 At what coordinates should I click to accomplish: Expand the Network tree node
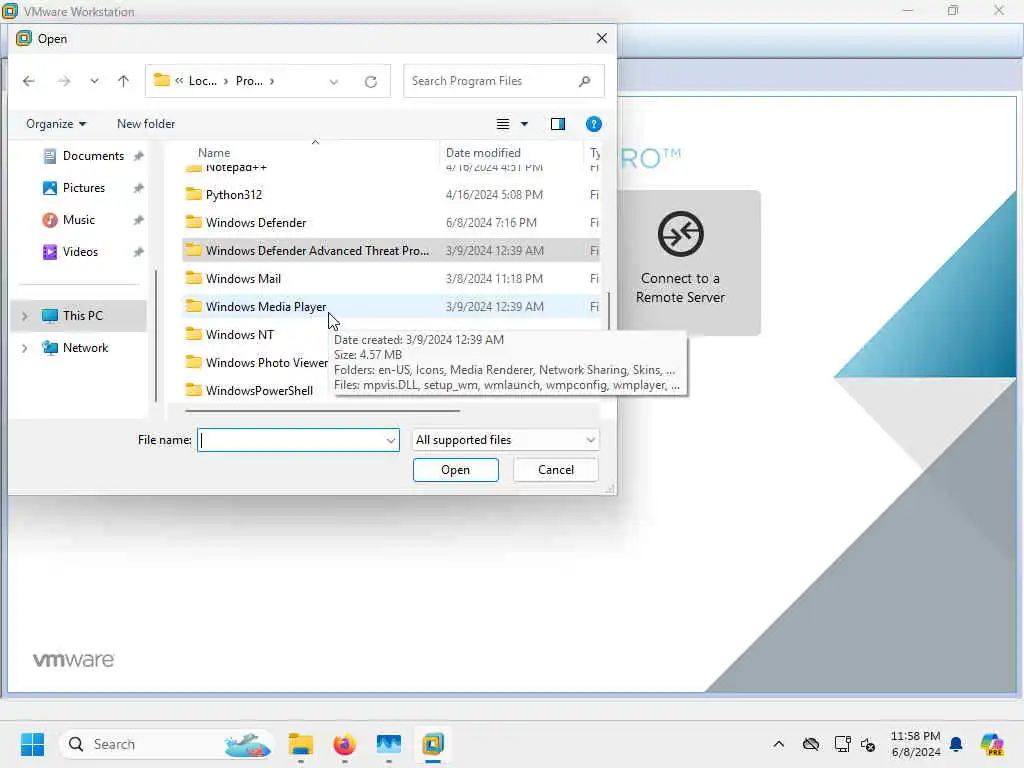click(25, 348)
